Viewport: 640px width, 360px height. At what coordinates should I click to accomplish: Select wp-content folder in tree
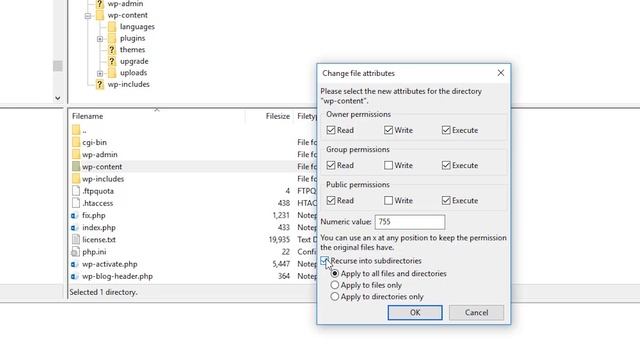[x=127, y=15]
